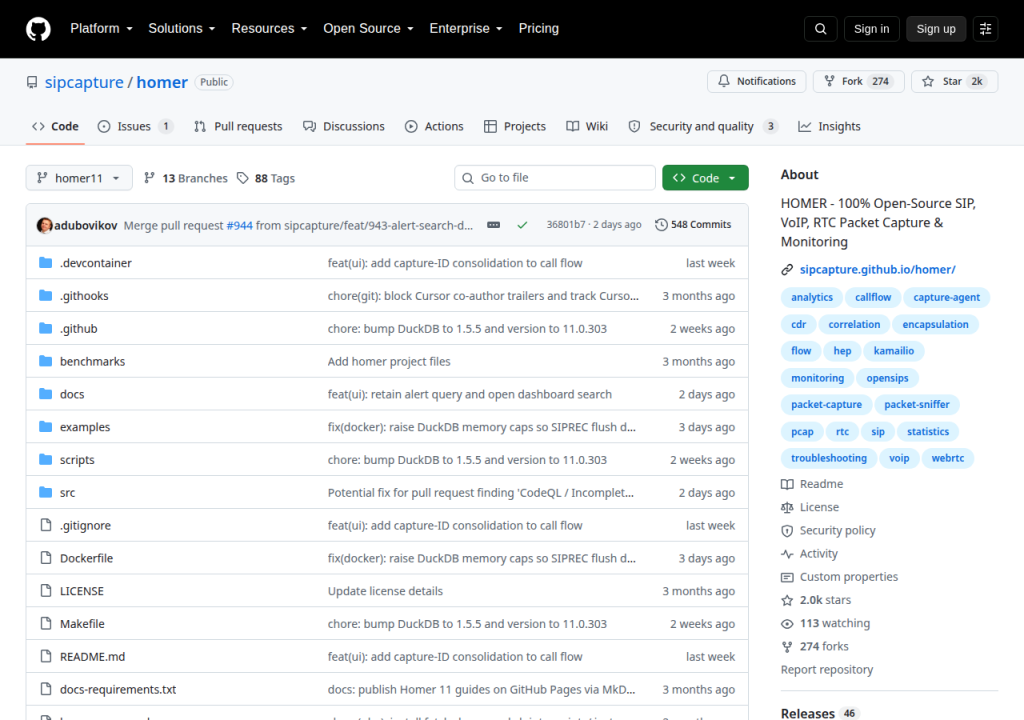Viewport: 1024px width, 720px height.
Task: Open the search magnifier button in header
Action: 820,29
